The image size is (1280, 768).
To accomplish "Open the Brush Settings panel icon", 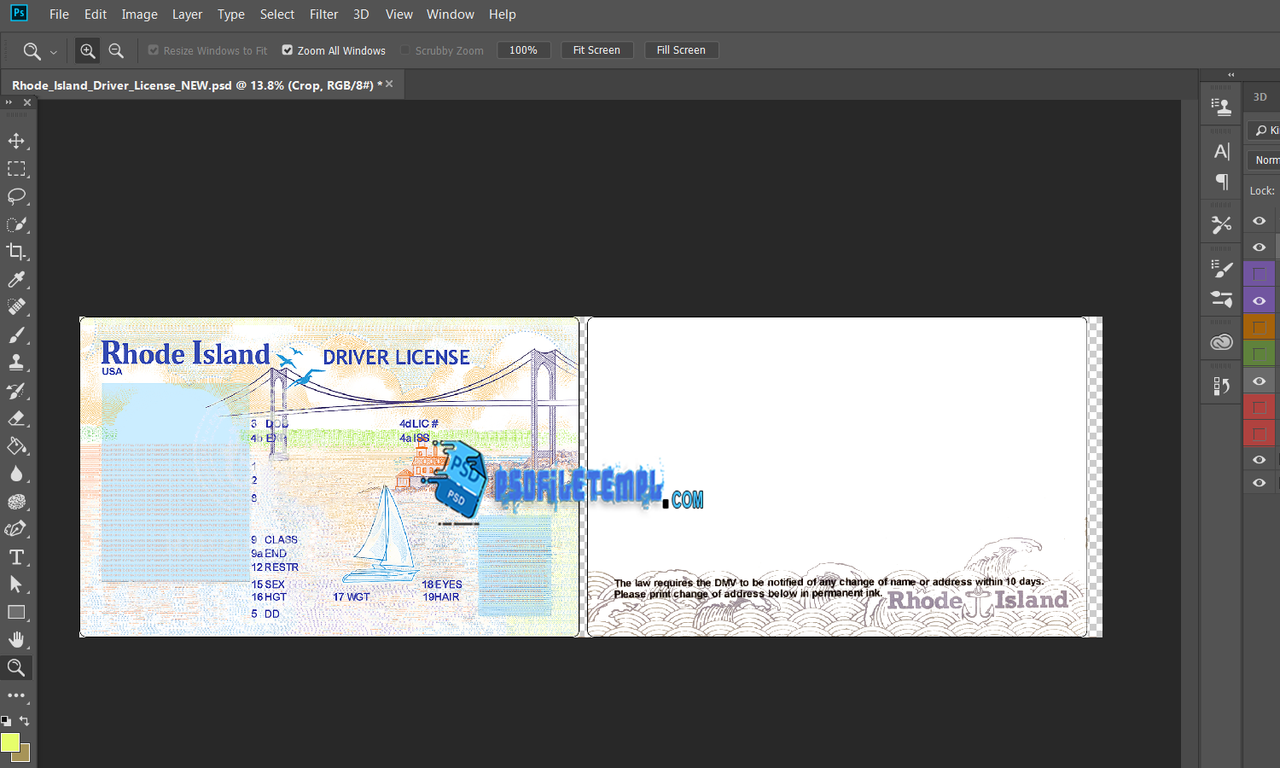I will click(1221, 269).
